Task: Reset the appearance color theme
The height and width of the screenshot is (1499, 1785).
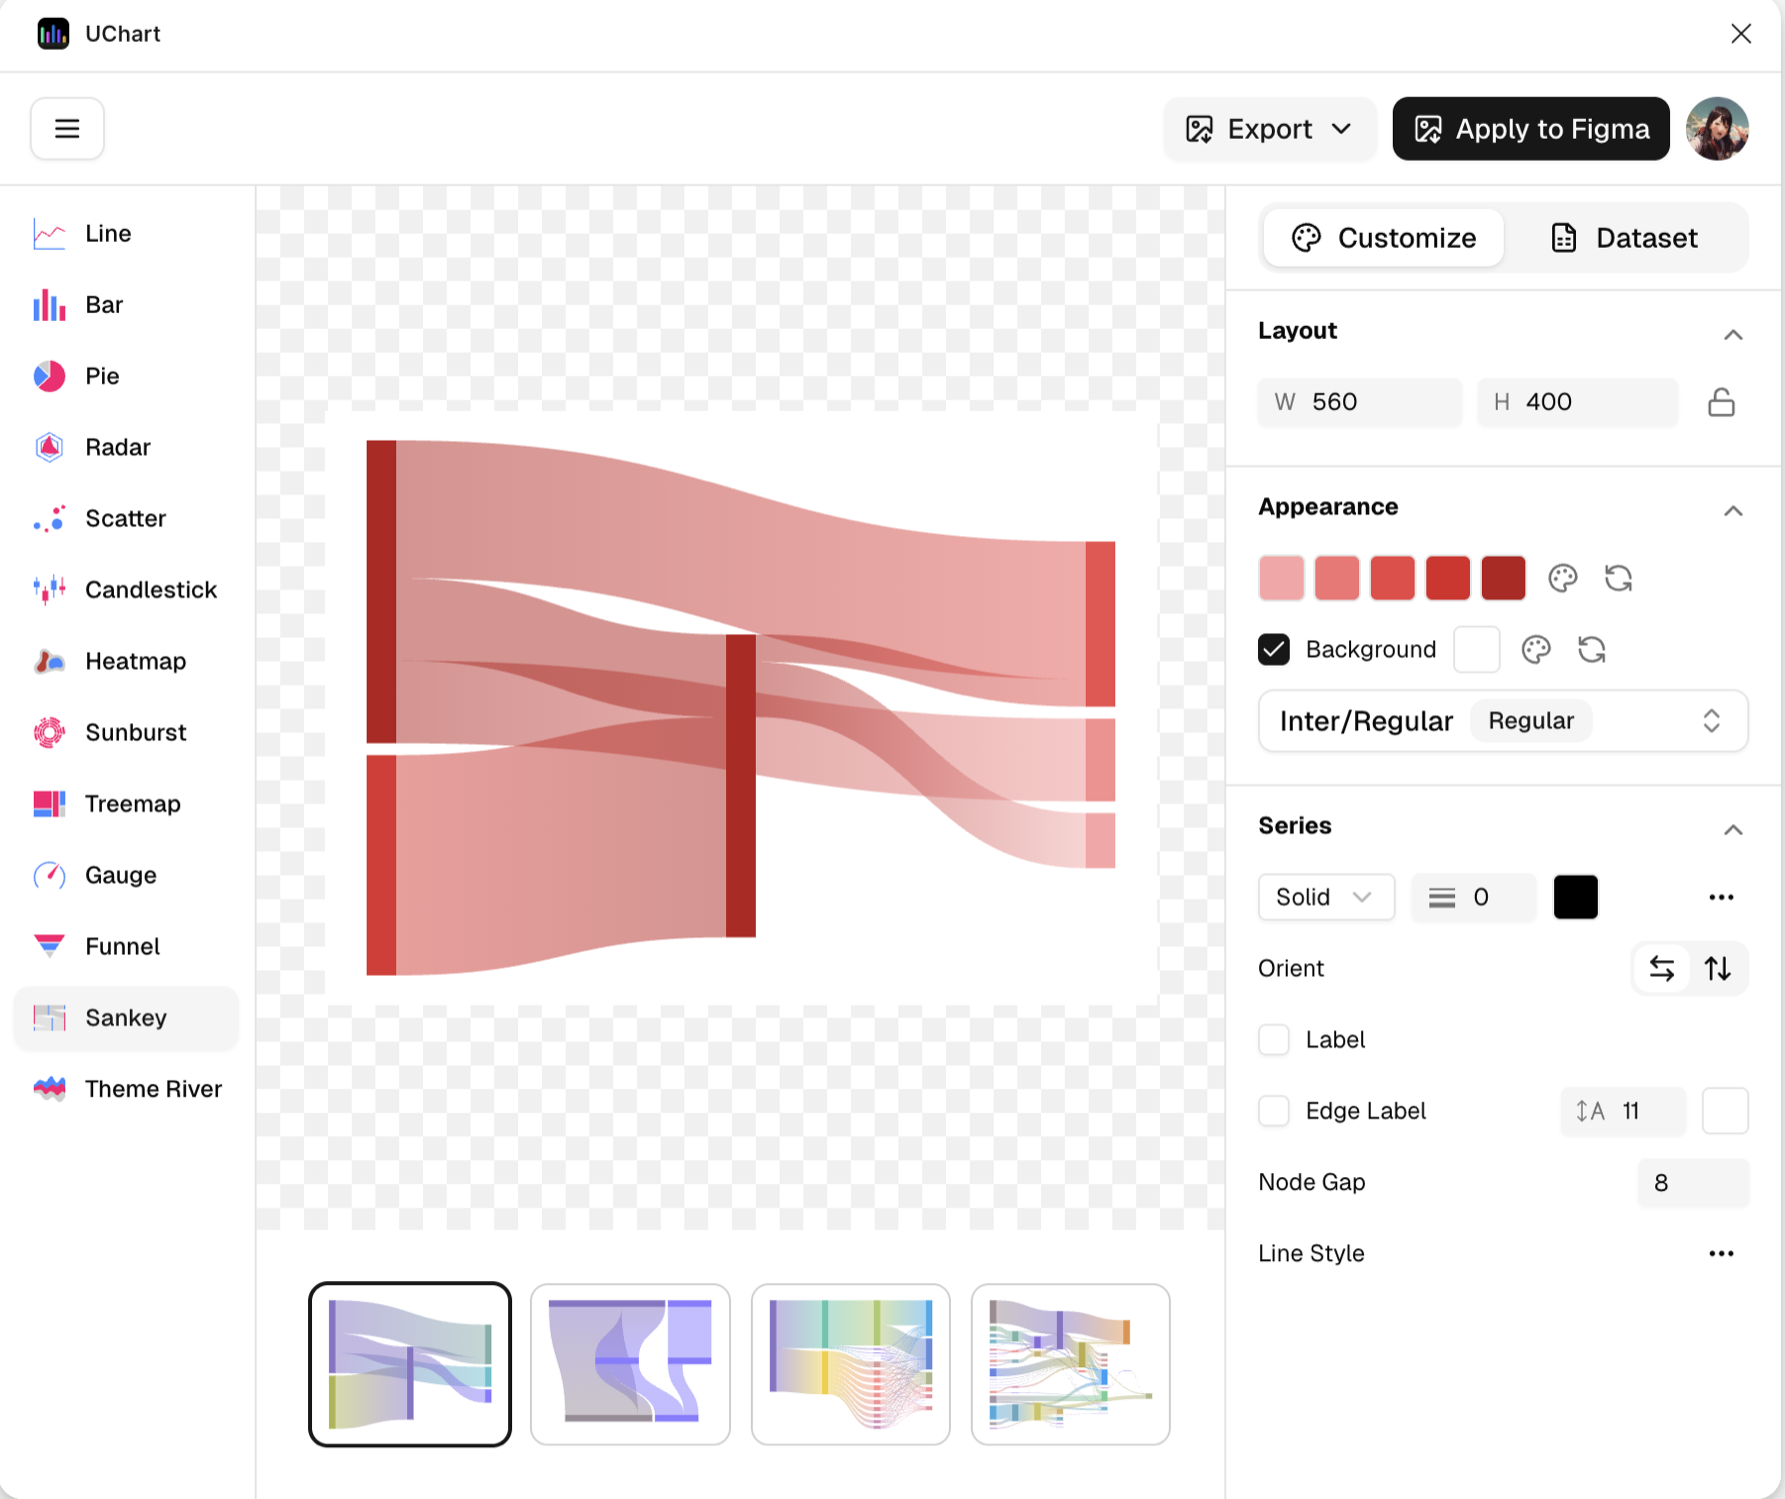Action: click(x=1618, y=578)
